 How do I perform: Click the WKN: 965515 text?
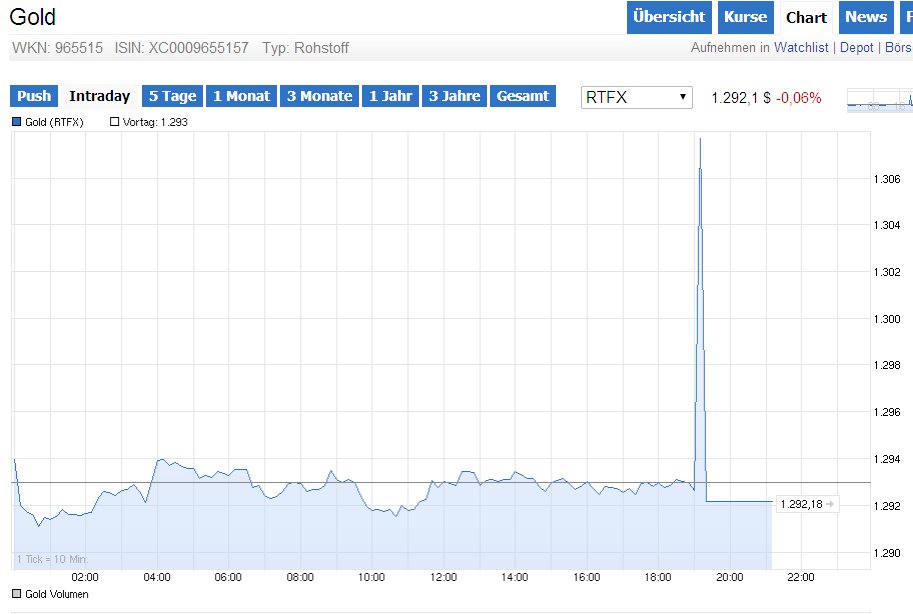pos(58,48)
